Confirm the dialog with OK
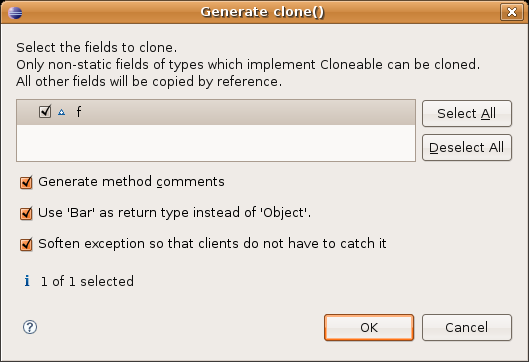529x362 pixels. [369, 327]
